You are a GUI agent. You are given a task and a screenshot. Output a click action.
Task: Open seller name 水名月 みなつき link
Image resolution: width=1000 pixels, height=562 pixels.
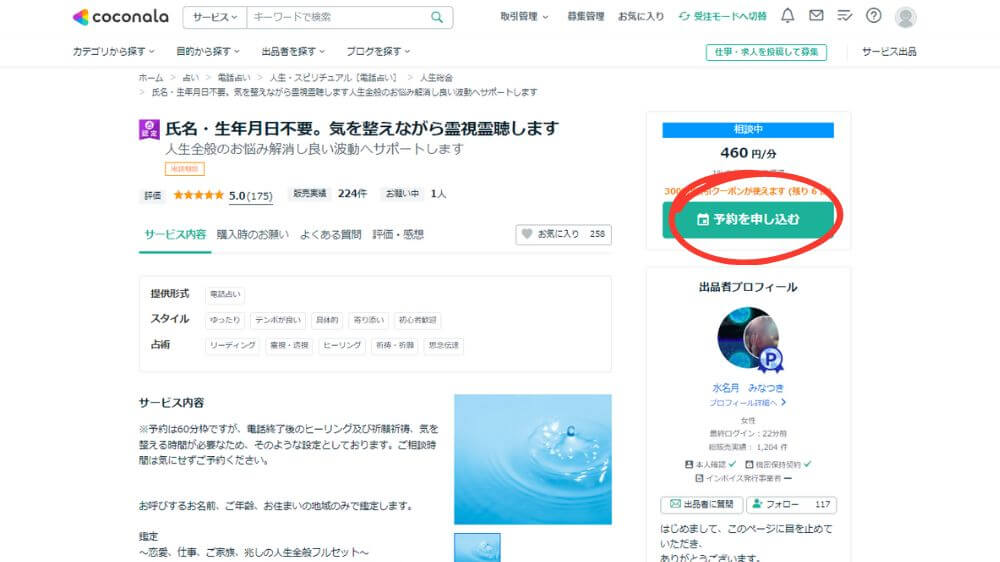click(747, 388)
